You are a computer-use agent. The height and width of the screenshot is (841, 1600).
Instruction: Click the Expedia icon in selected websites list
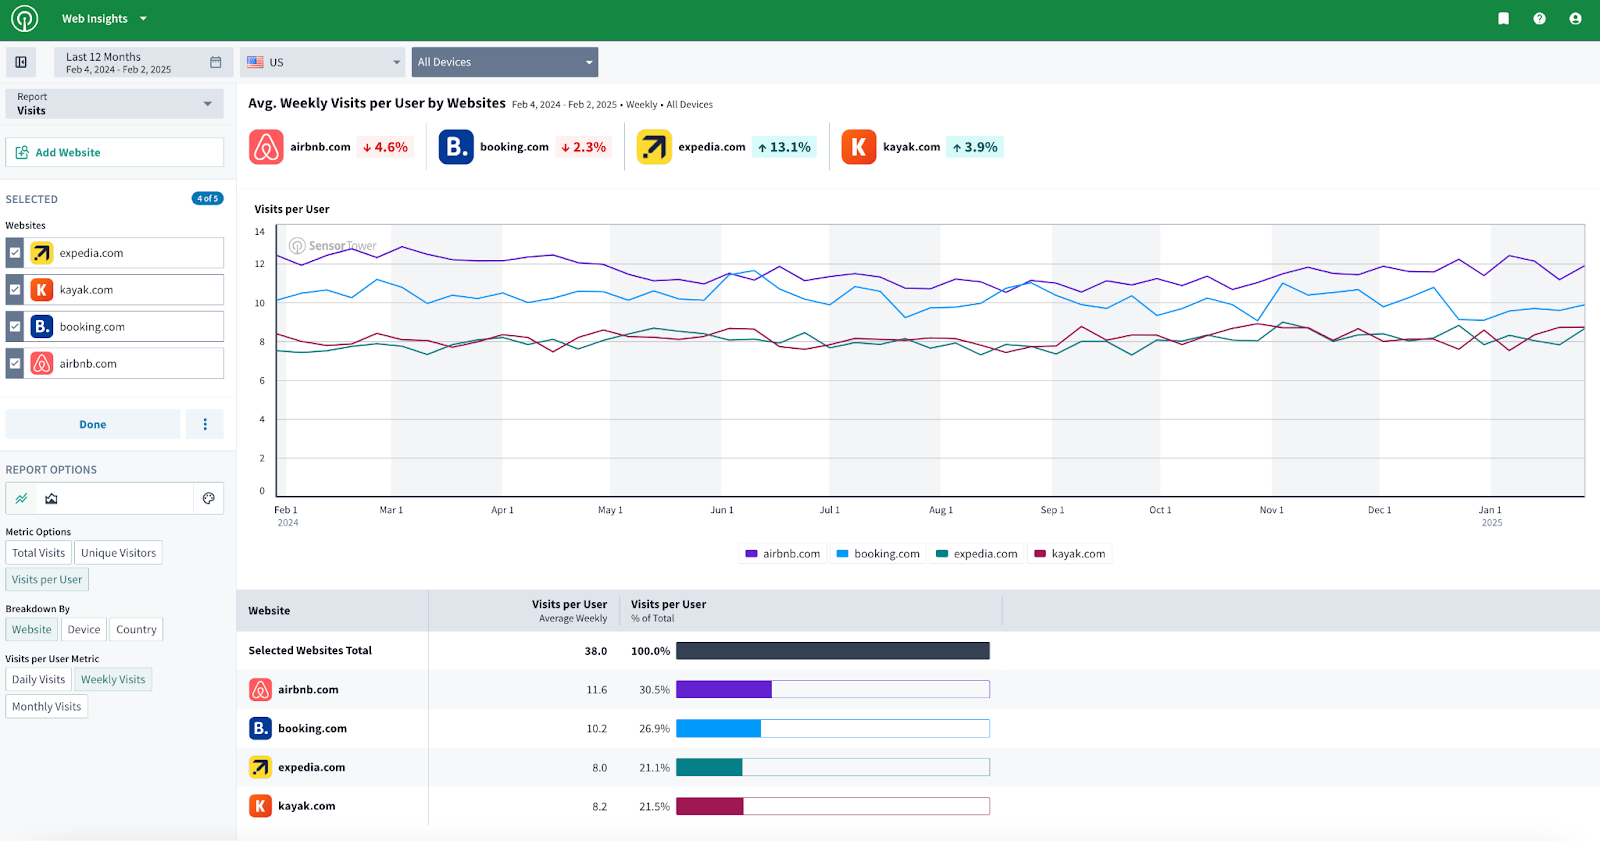click(x=41, y=253)
